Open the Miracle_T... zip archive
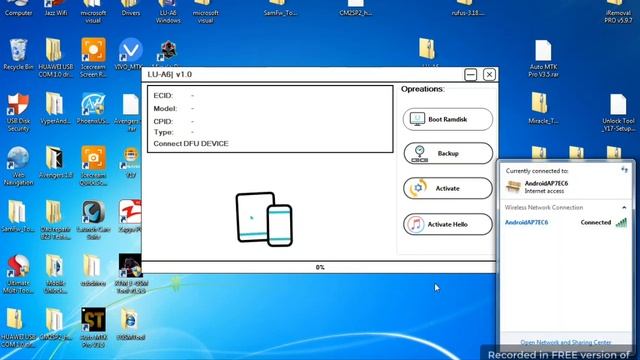640x360 pixels. pyautogui.click(x=543, y=109)
